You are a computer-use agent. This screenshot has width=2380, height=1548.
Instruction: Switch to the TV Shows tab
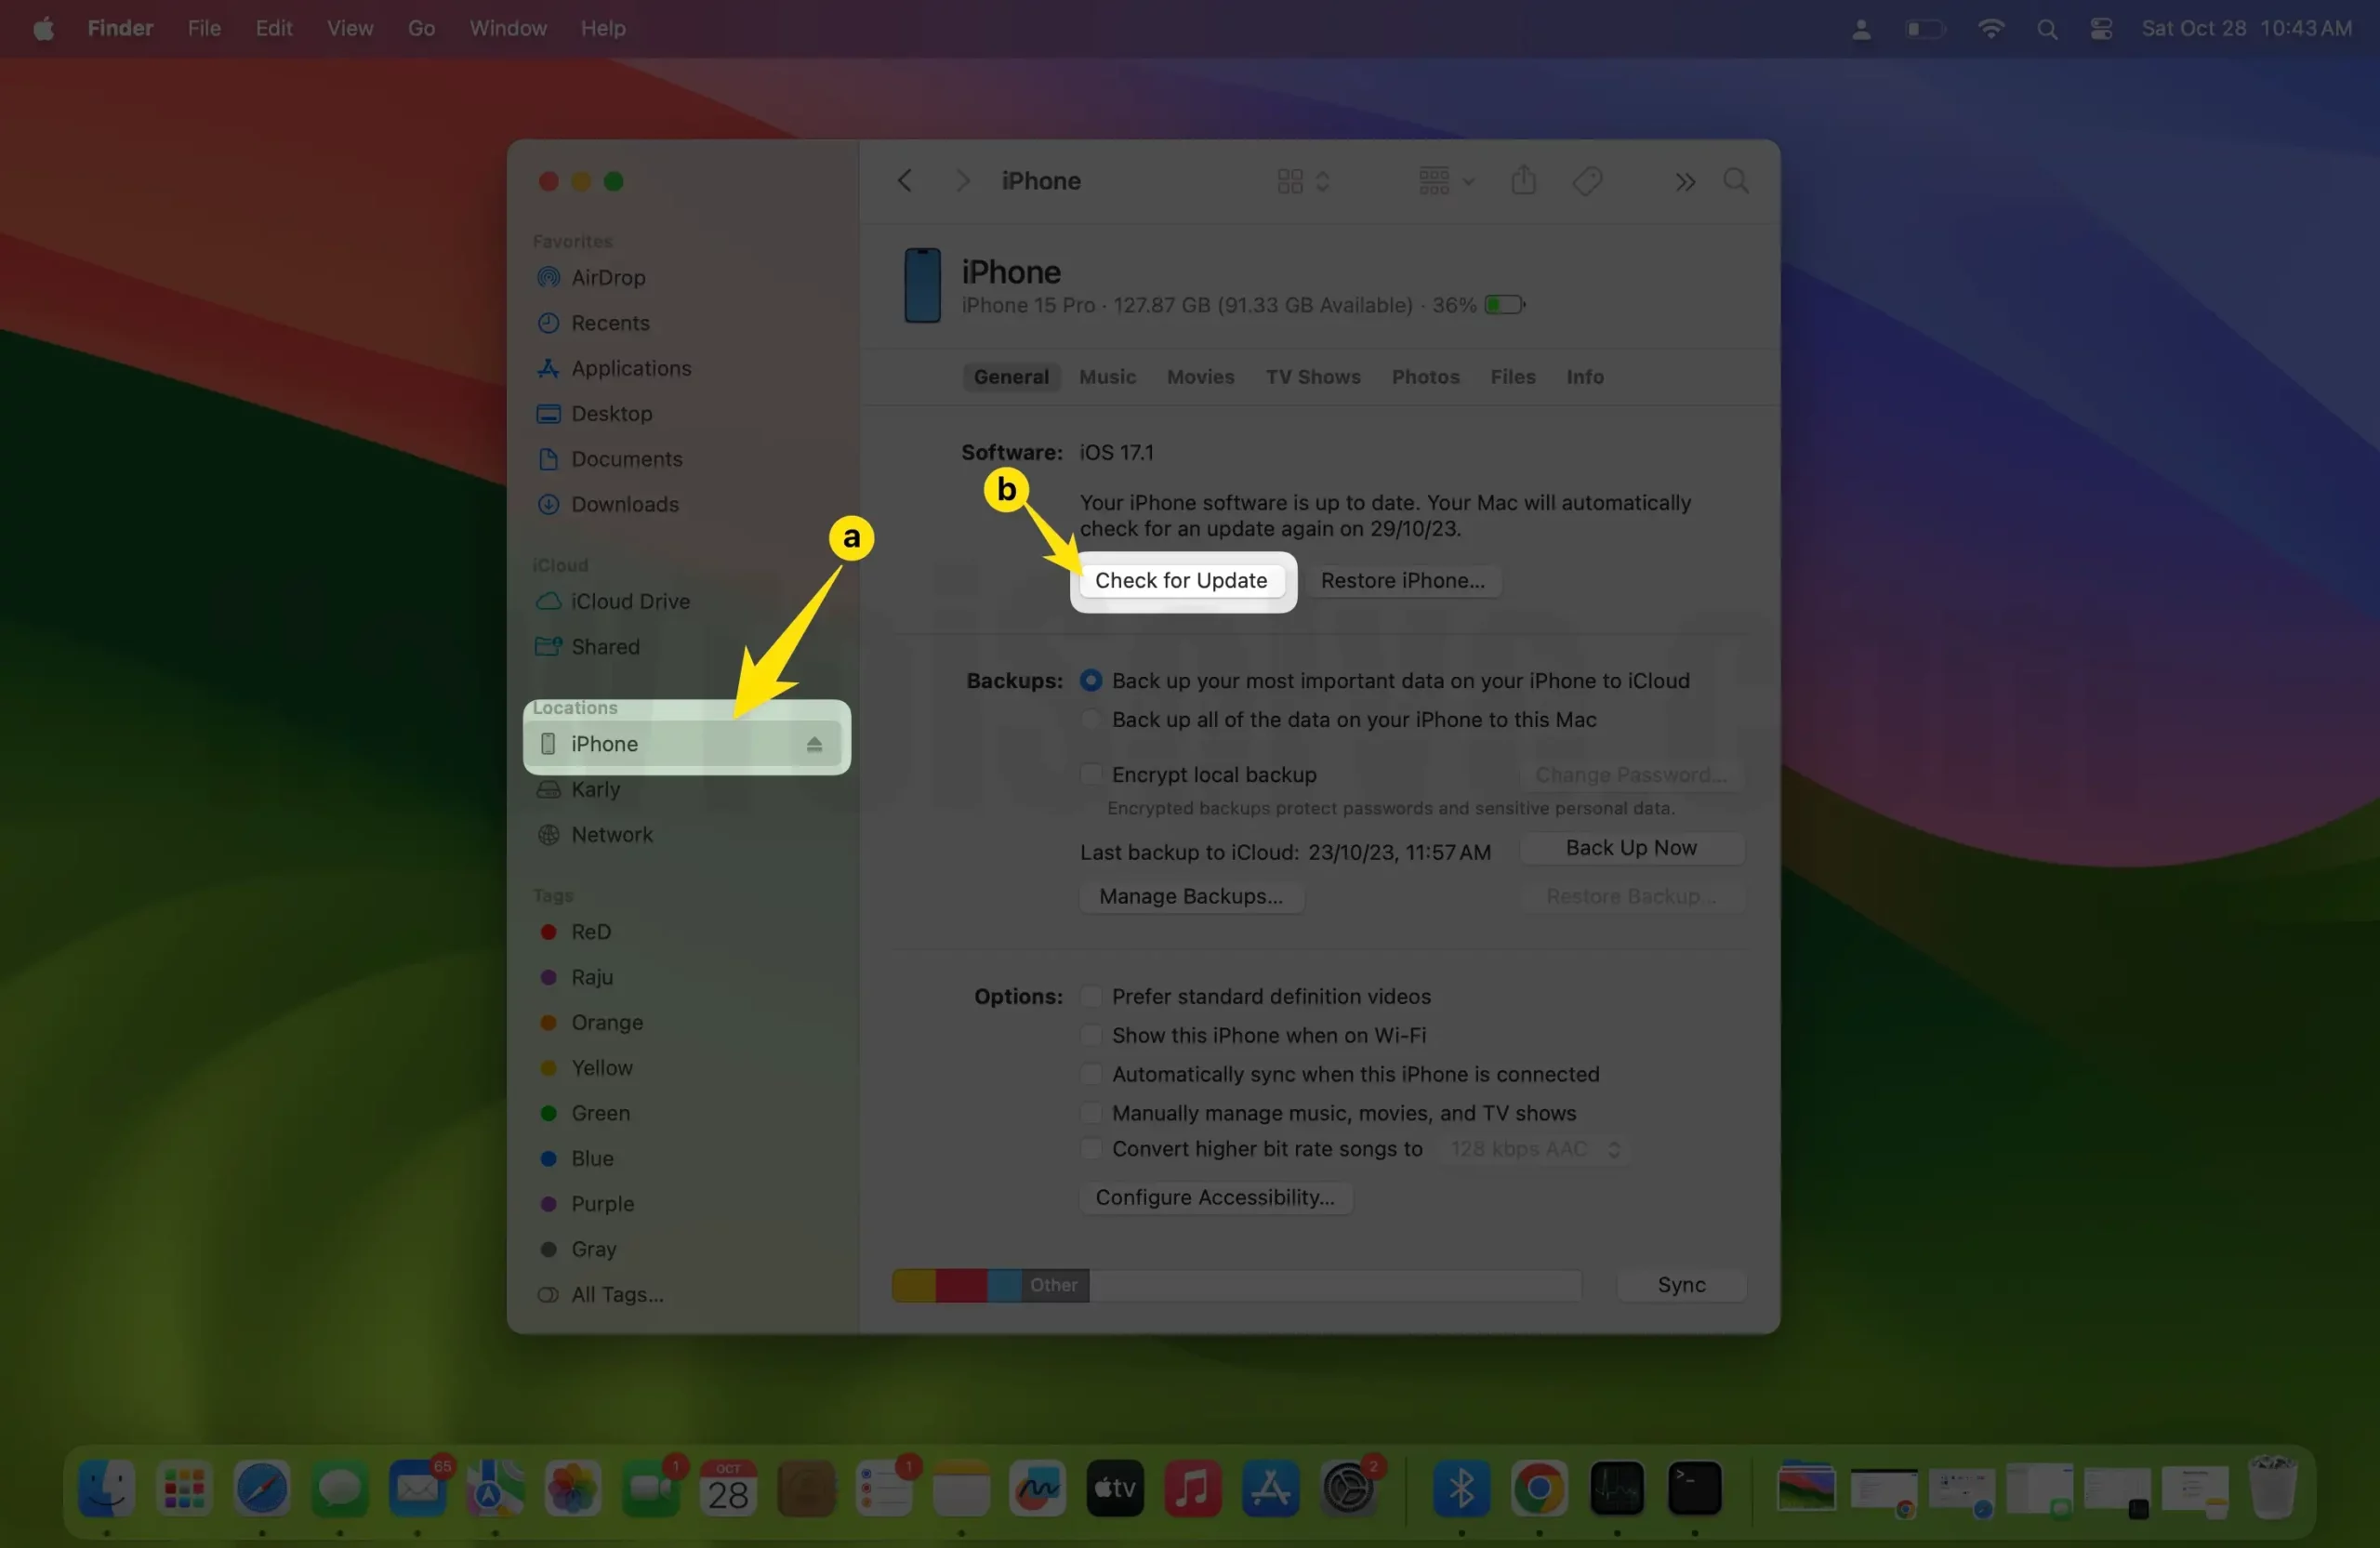(x=1313, y=377)
